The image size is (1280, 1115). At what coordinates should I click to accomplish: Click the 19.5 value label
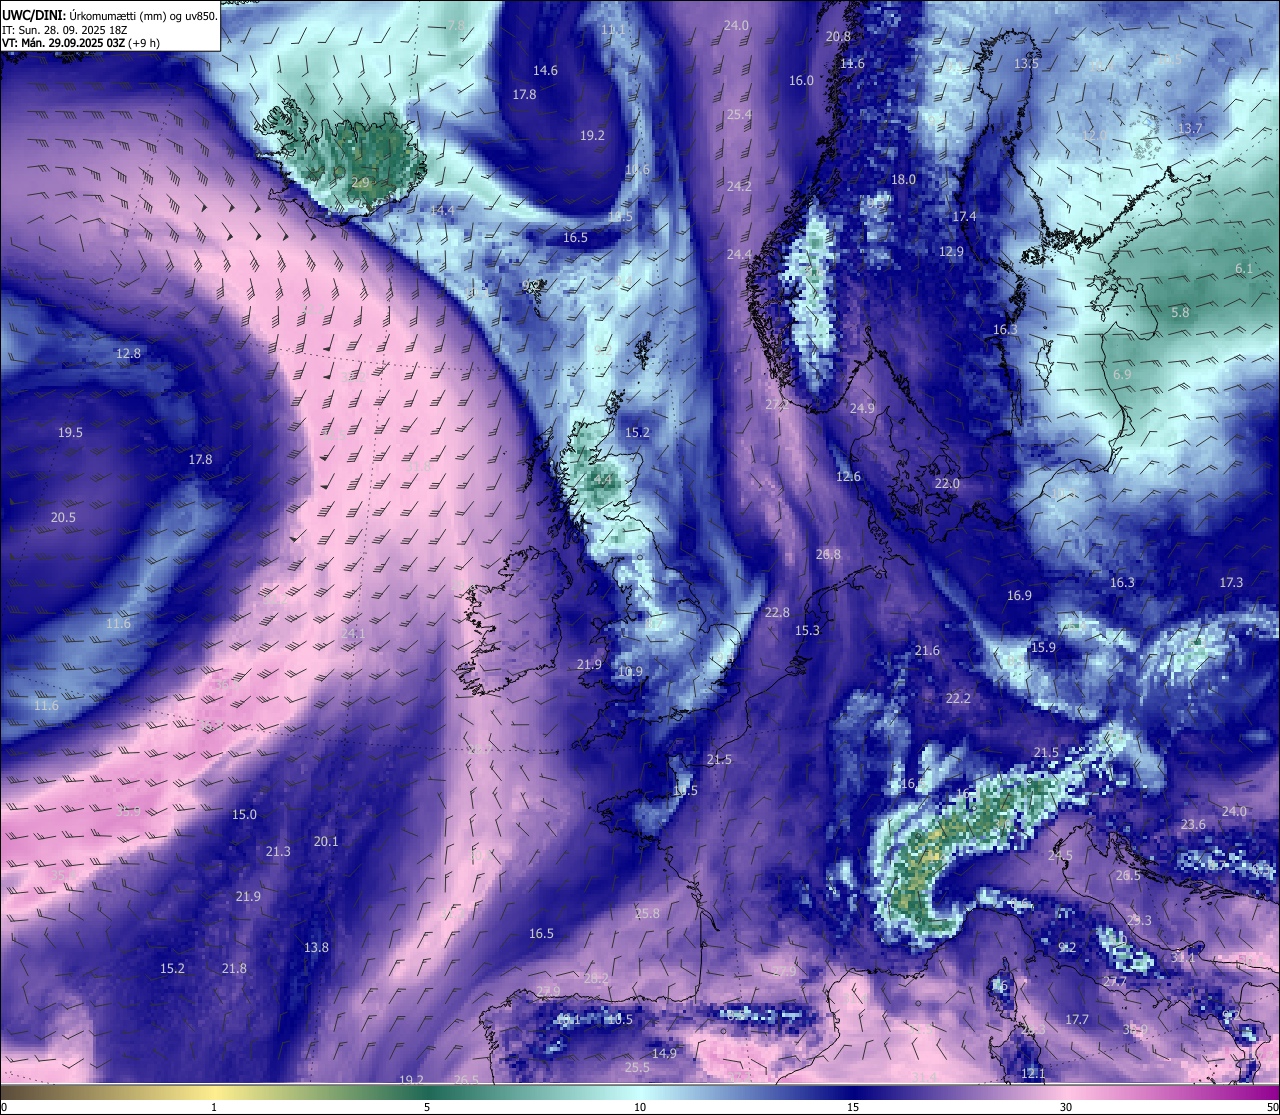coord(70,432)
